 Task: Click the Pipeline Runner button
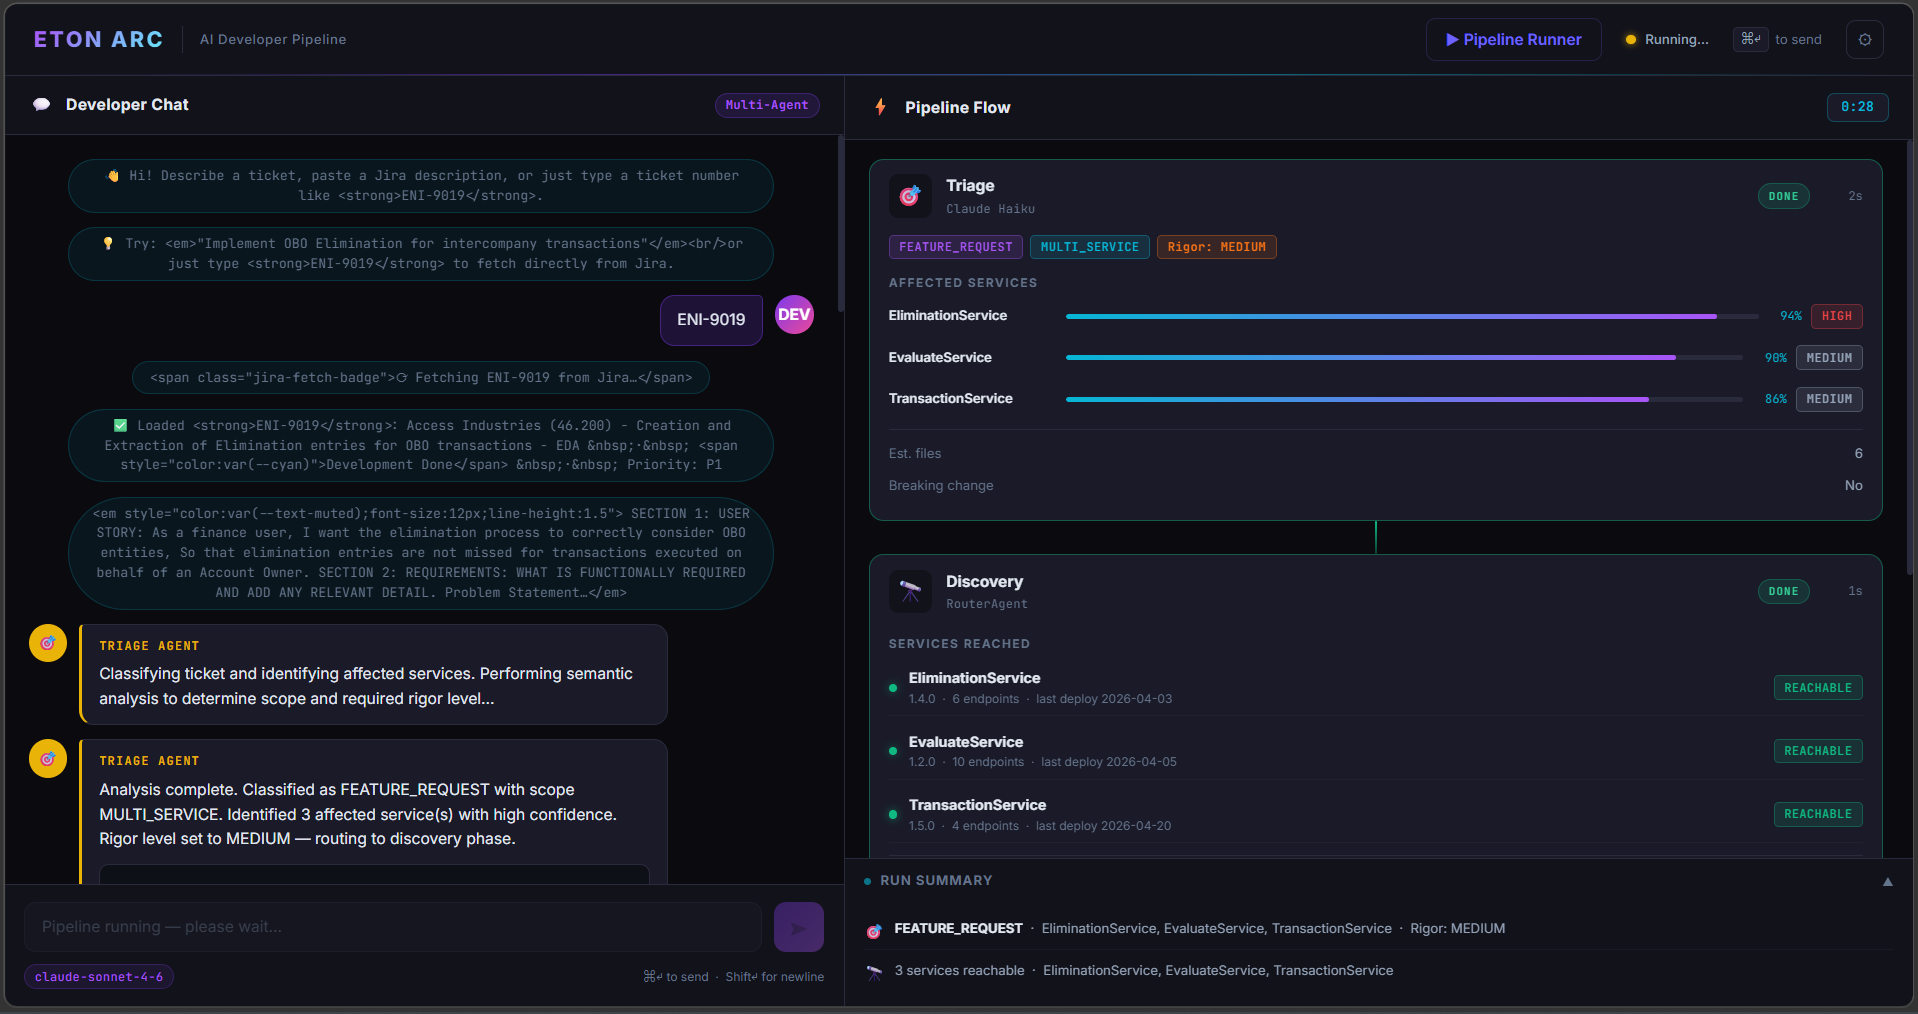coord(1513,40)
